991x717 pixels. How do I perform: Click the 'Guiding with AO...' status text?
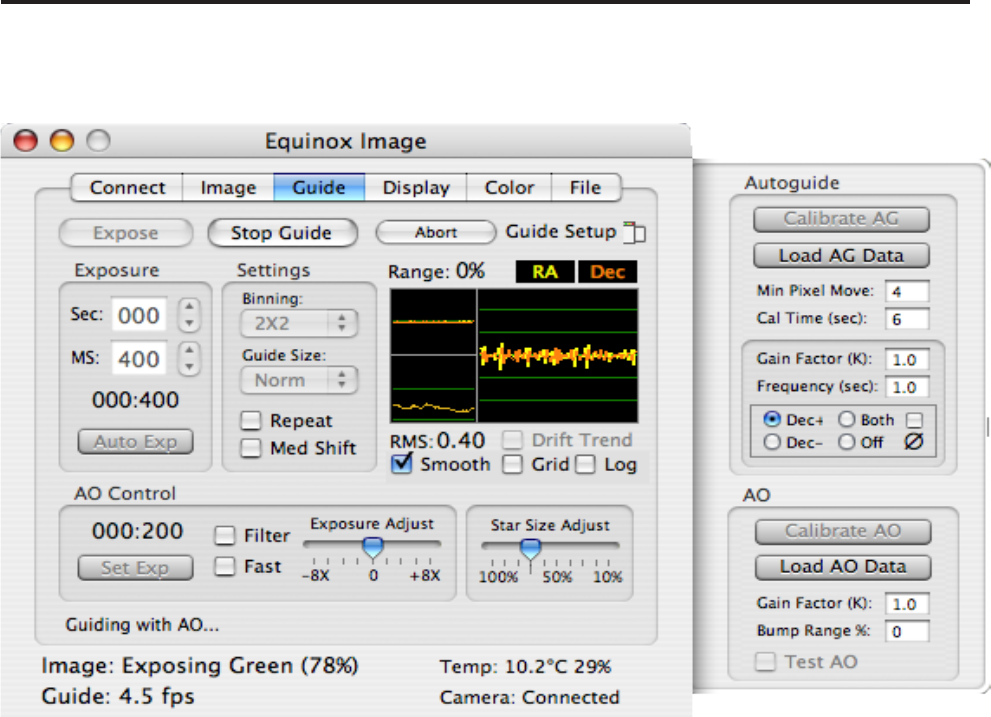coord(142,625)
